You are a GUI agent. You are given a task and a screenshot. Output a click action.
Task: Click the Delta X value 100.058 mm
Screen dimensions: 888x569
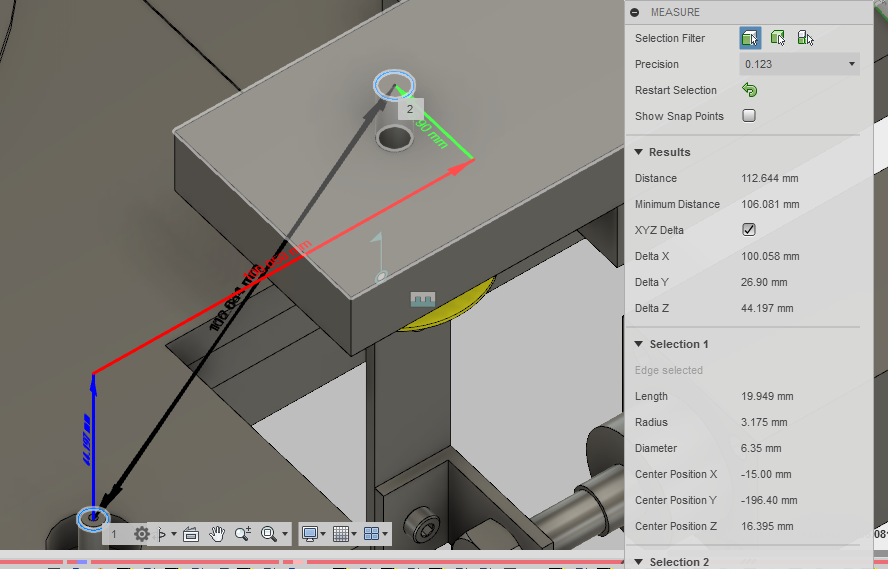[x=770, y=256]
